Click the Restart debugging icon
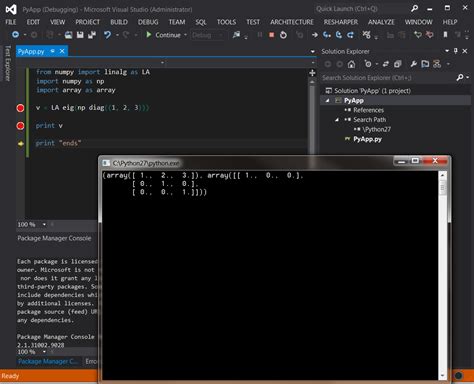Viewport: 474px width, 384px height. coord(283,35)
